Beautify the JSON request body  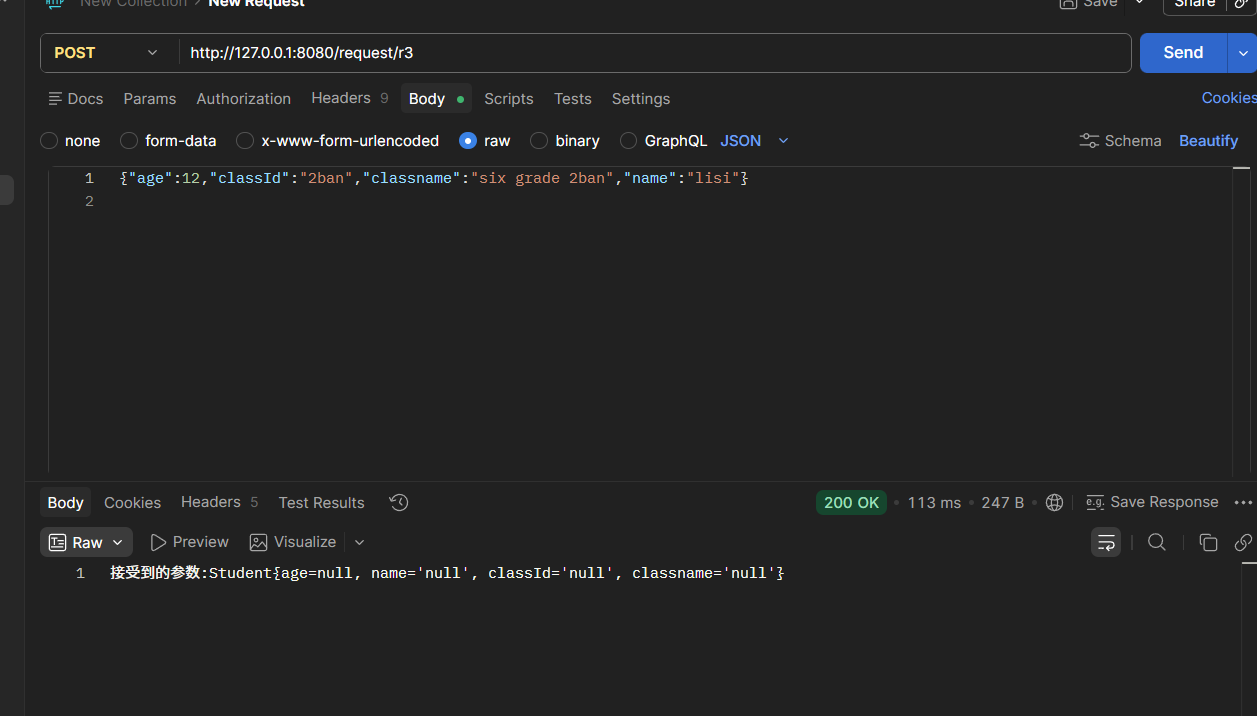1208,141
